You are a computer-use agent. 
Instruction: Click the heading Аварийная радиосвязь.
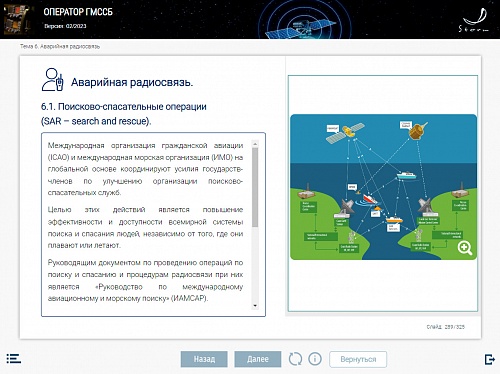pos(132,82)
